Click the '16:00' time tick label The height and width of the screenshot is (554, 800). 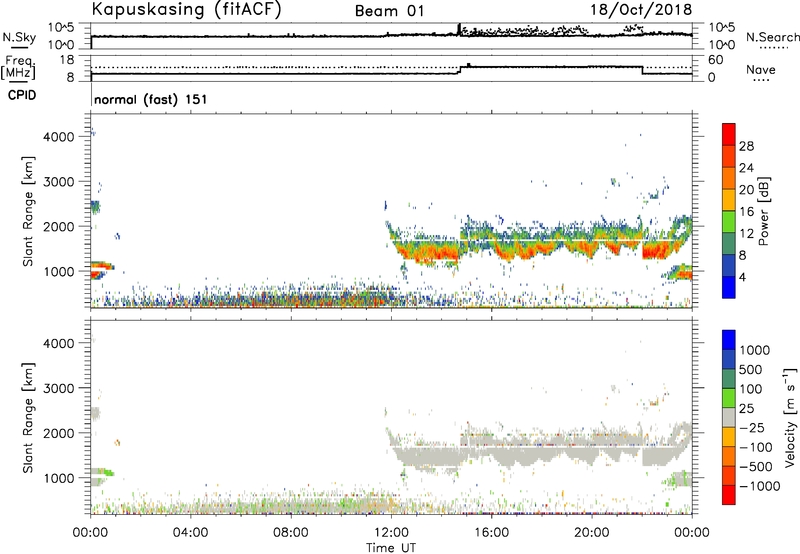click(x=491, y=533)
